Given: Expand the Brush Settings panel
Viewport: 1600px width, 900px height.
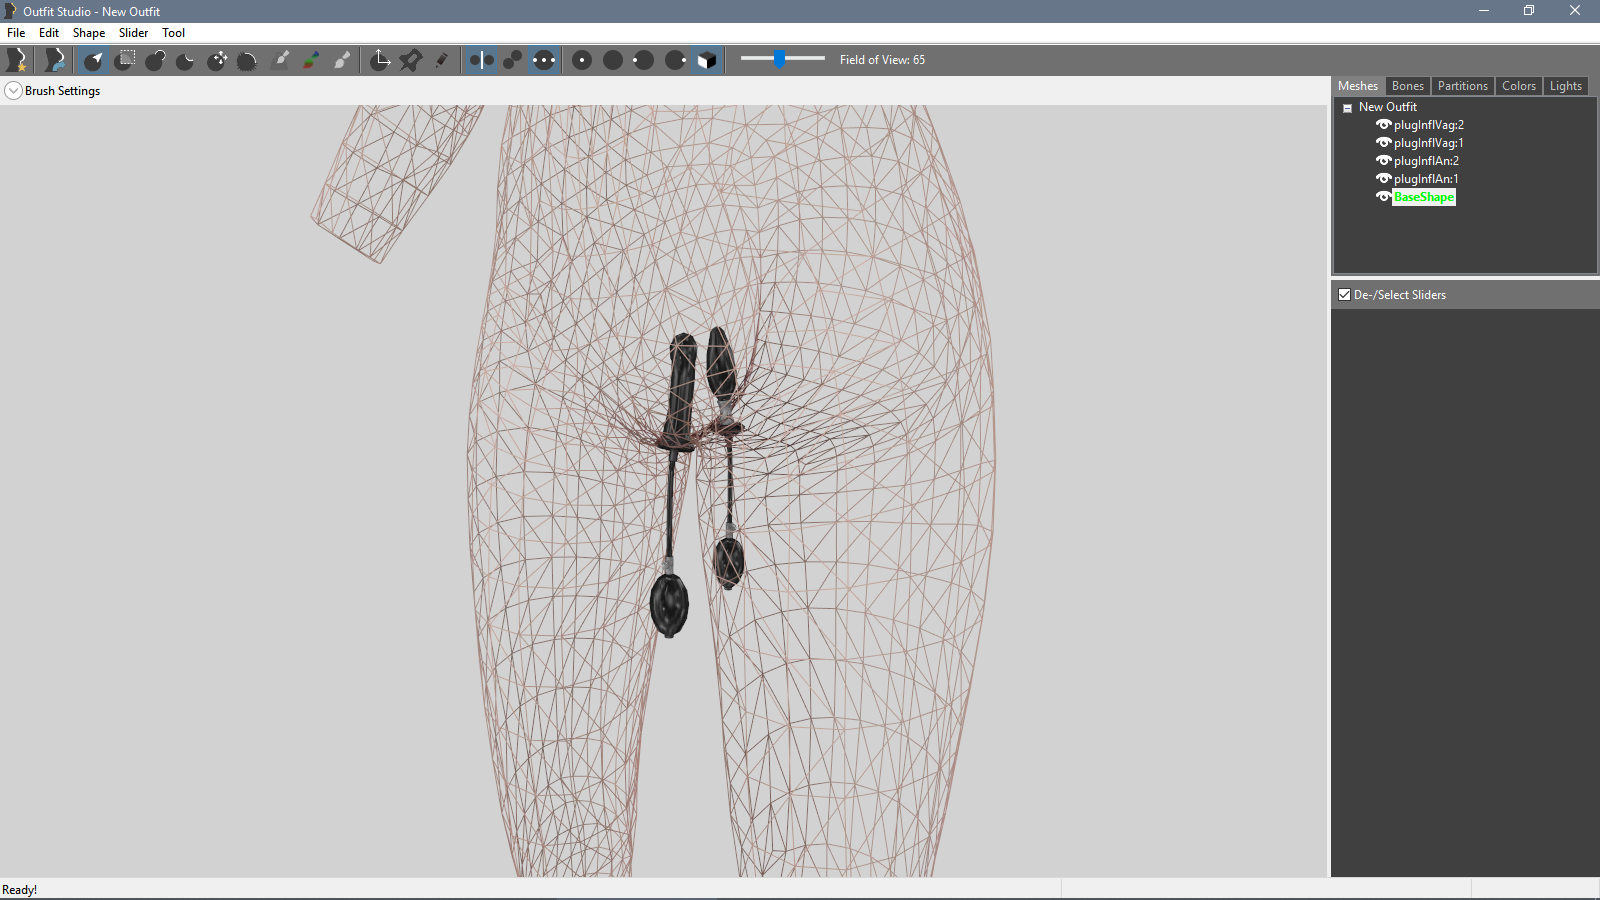Looking at the screenshot, I should coord(13,91).
